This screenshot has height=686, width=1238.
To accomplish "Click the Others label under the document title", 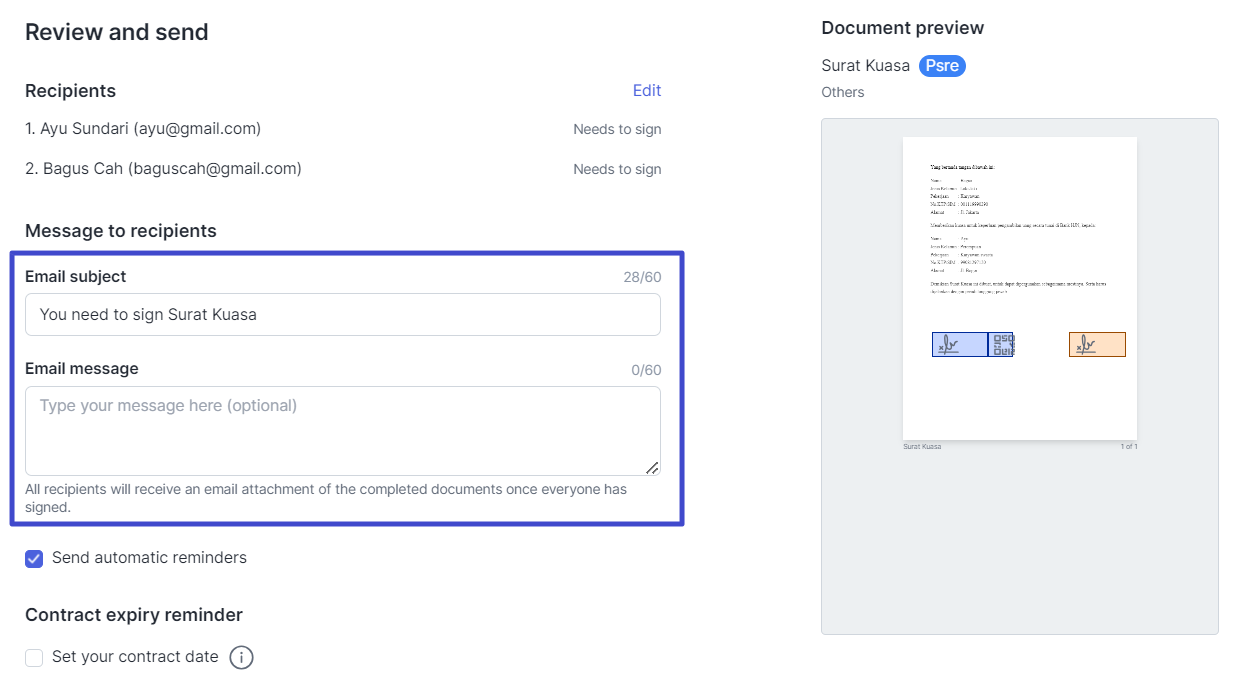I will click(842, 92).
